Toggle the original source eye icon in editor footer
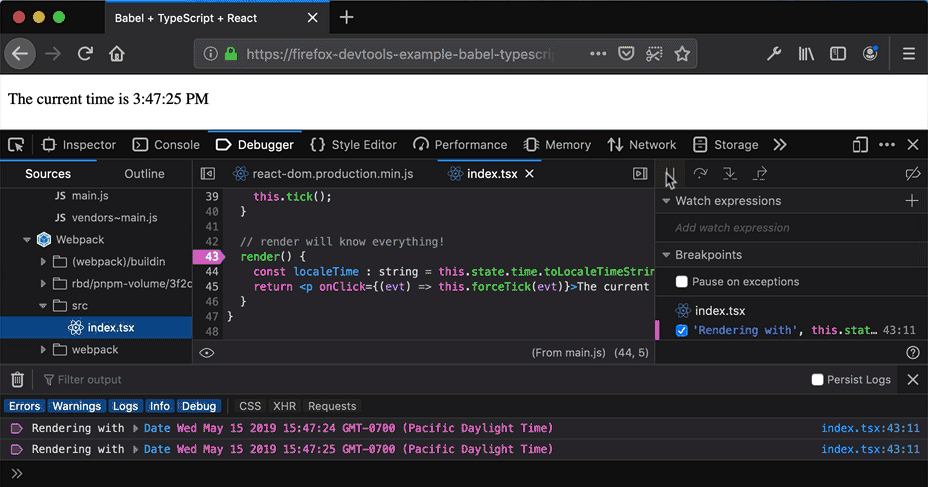This screenshot has height=487, width=928. click(207, 353)
